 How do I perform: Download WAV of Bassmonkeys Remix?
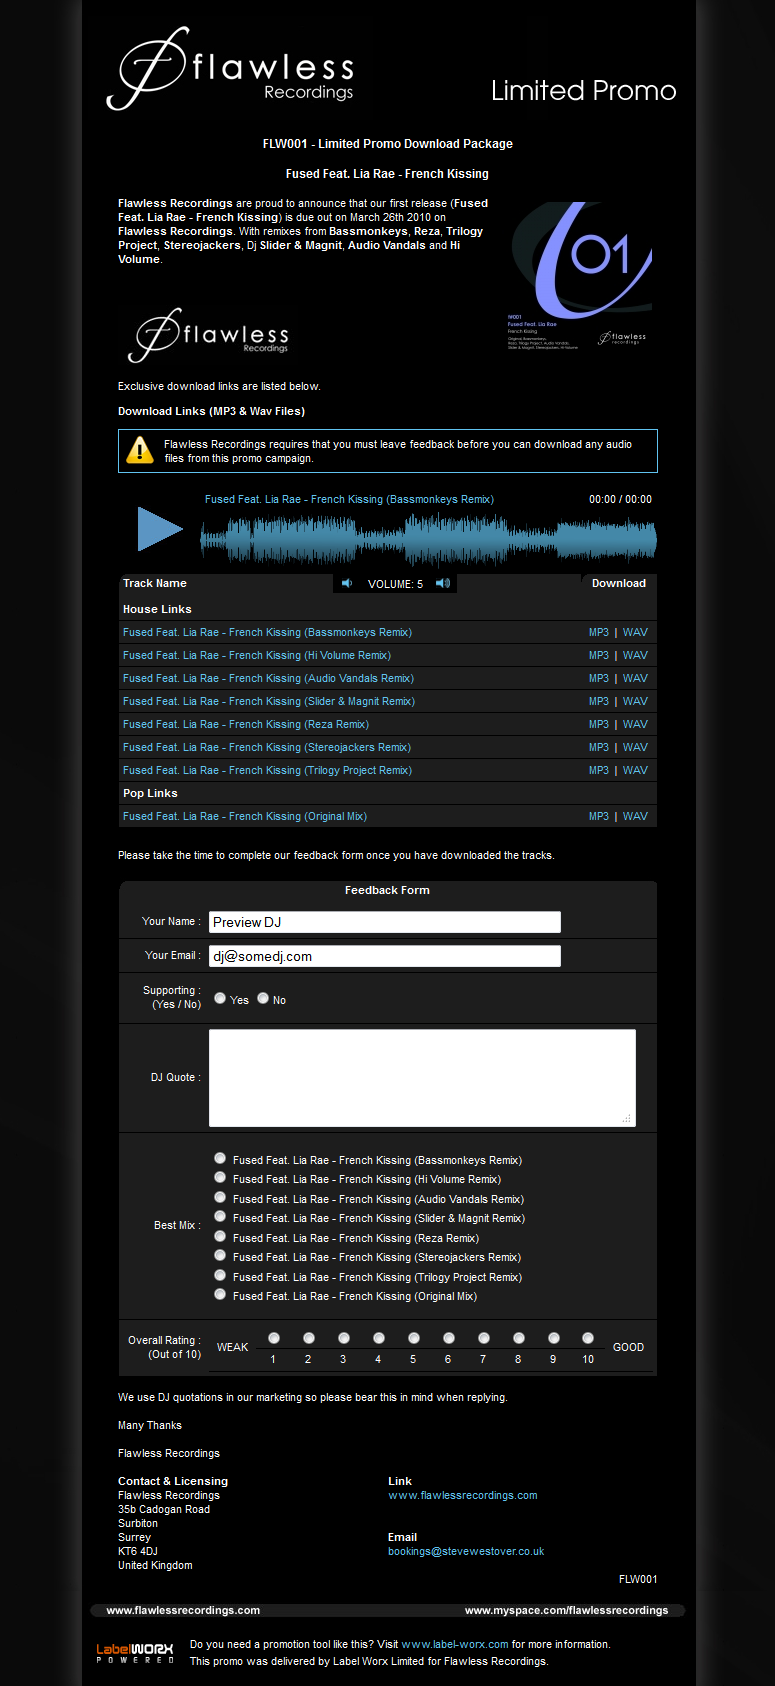[635, 632]
